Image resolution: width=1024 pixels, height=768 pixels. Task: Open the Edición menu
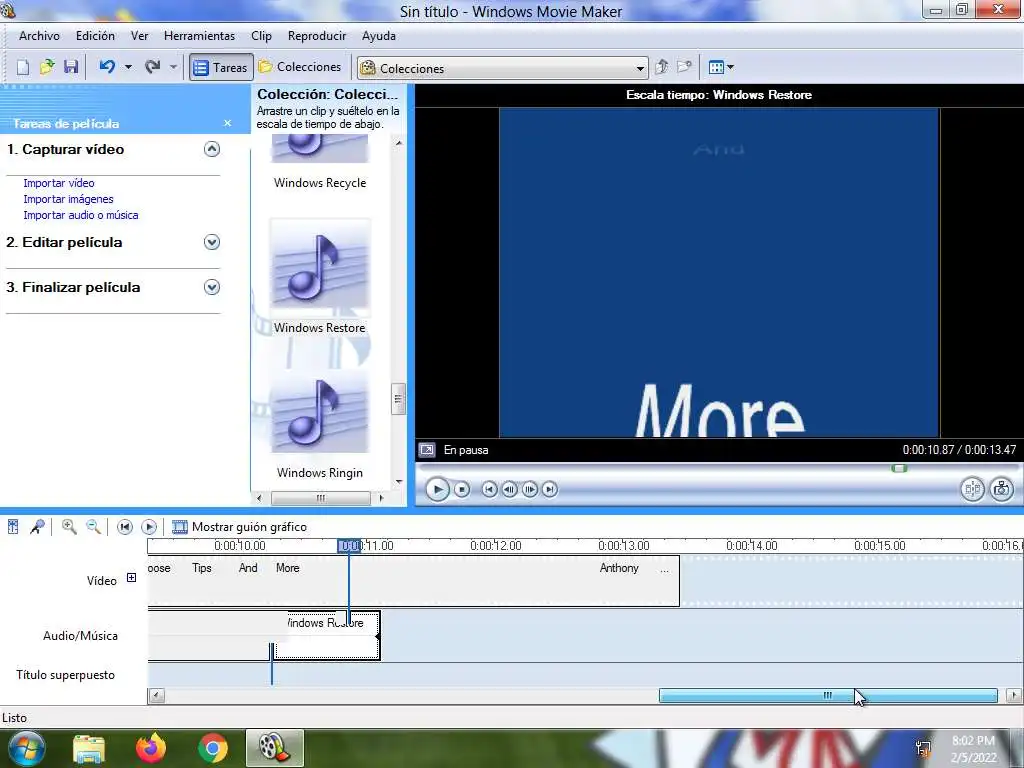pyautogui.click(x=95, y=36)
